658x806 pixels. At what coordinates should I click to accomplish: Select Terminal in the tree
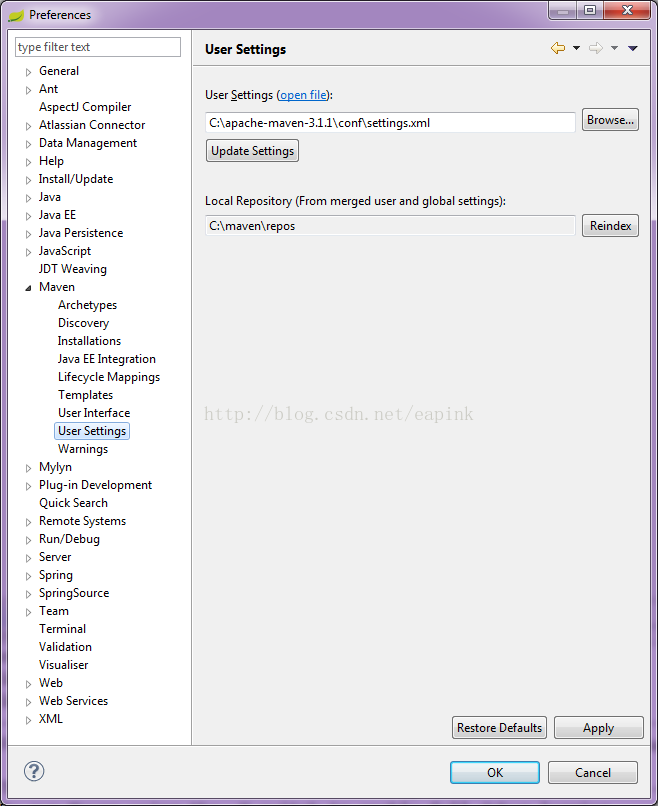[x=63, y=629]
